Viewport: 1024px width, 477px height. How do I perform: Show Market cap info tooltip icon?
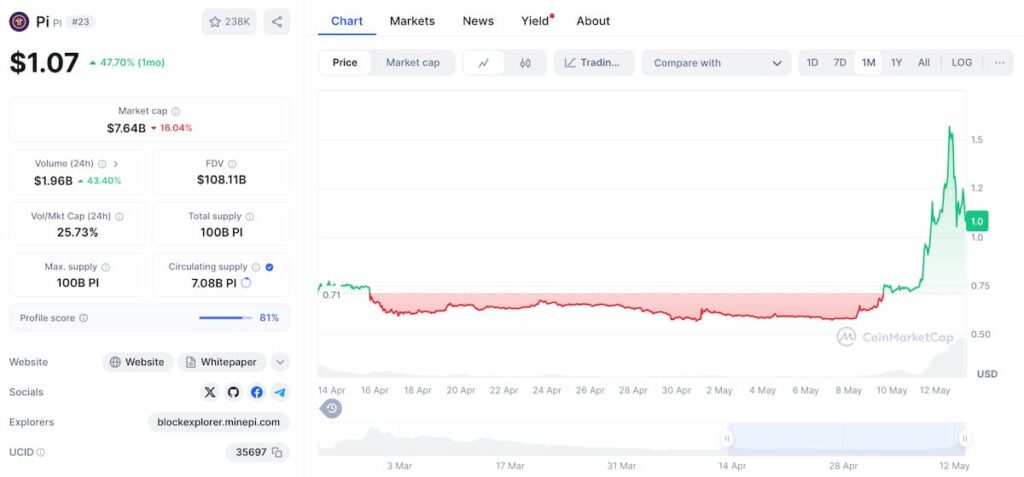click(x=176, y=112)
